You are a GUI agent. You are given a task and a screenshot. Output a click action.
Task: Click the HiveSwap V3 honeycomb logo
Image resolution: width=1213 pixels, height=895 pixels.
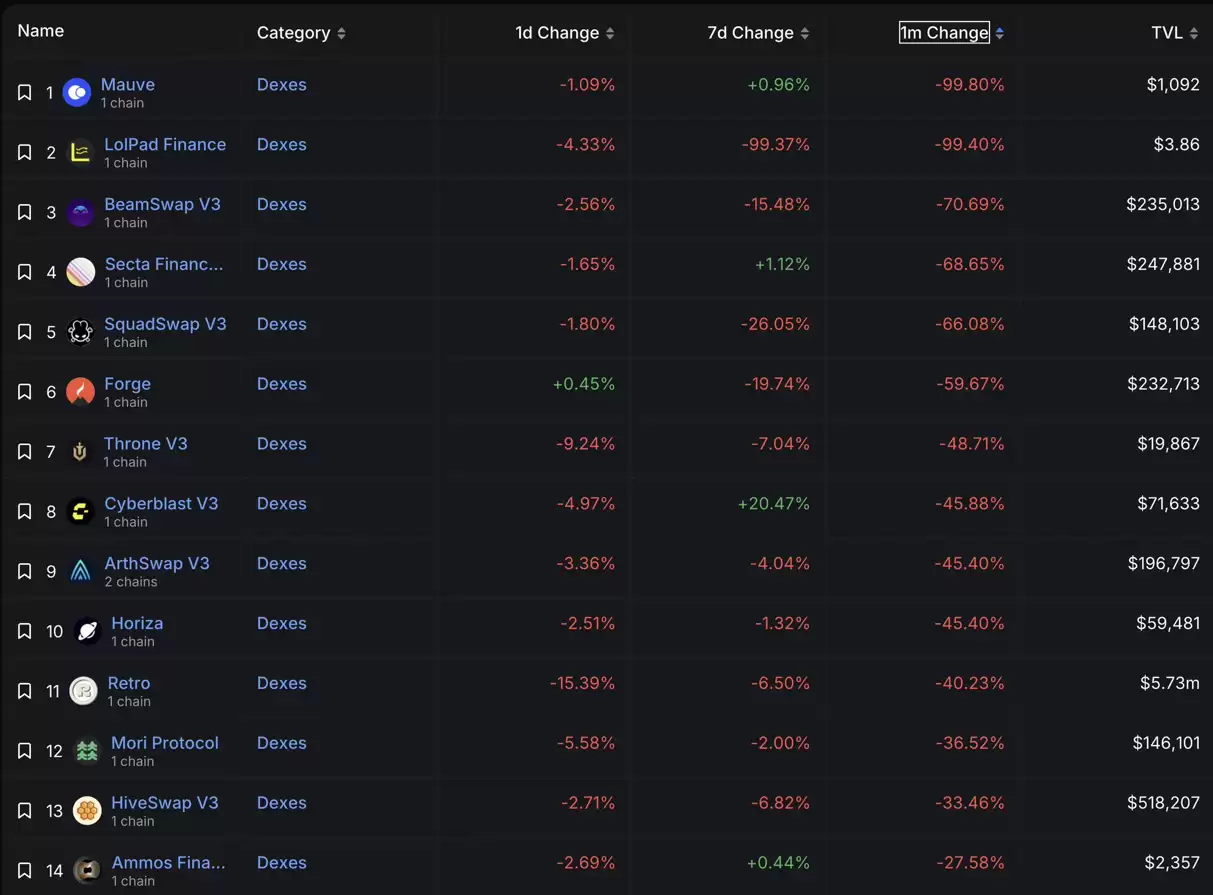pyautogui.click(x=87, y=811)
